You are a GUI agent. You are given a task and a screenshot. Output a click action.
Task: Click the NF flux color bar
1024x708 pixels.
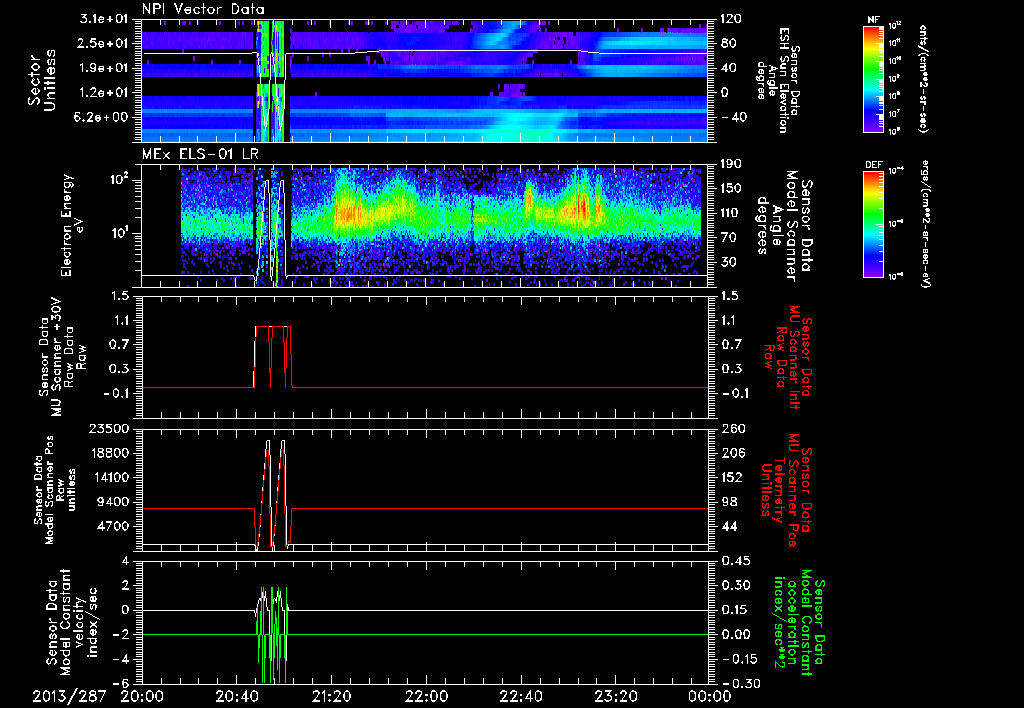pos(873,78)
